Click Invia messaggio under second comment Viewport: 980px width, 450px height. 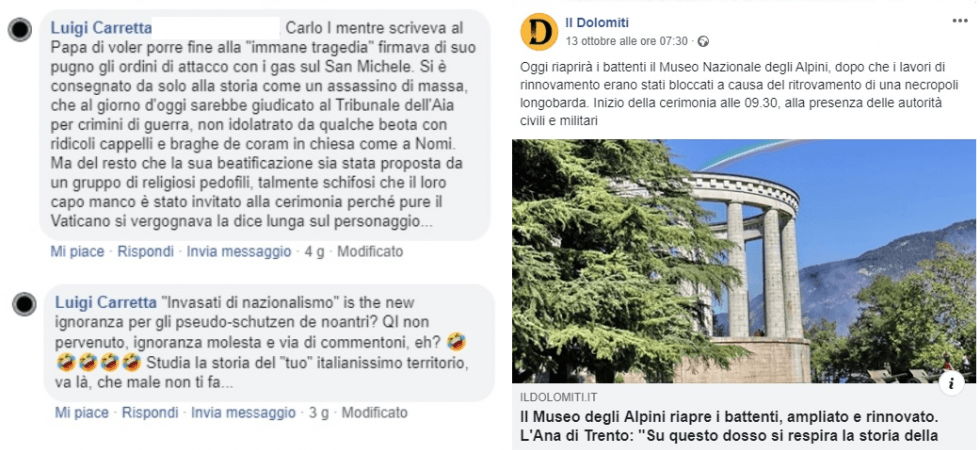coord(243,413)
